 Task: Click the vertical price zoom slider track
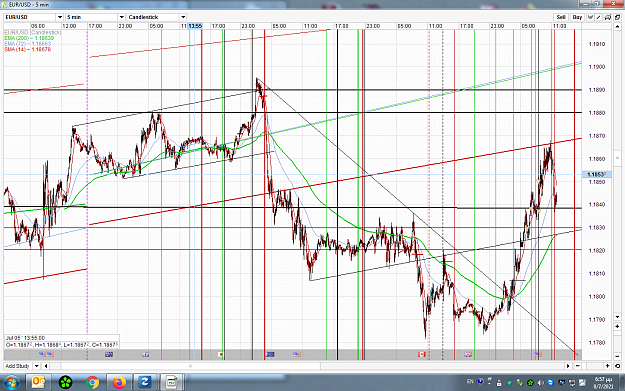click(617, 342)
